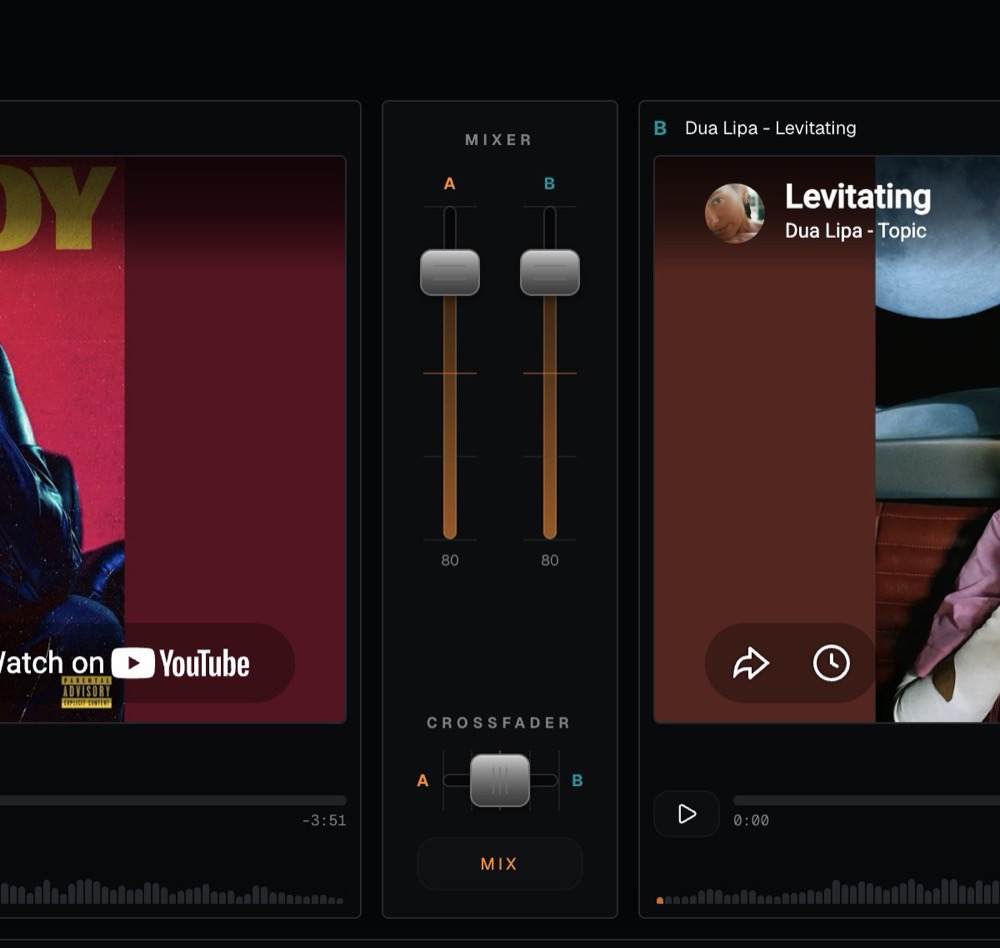1000x948 pixels.
Task: Click the channel B volume fader handle
Action: 550,272
